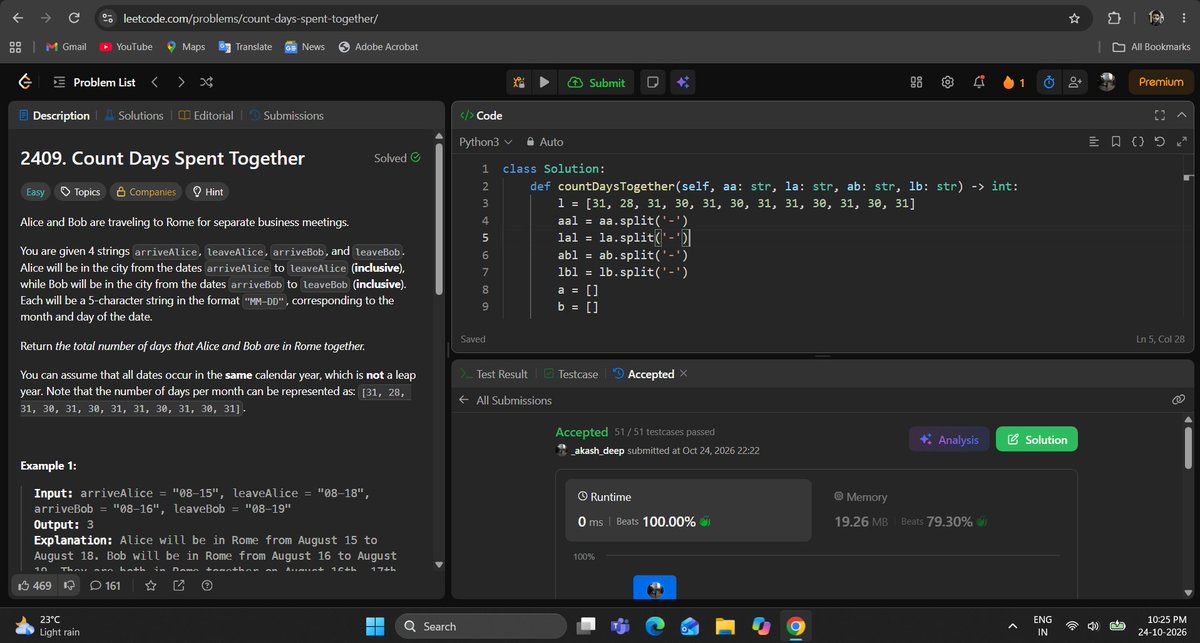Viewport: 1200px width, 643px height.
Task: Open the Testcase tab
Action: pos(570,374)
